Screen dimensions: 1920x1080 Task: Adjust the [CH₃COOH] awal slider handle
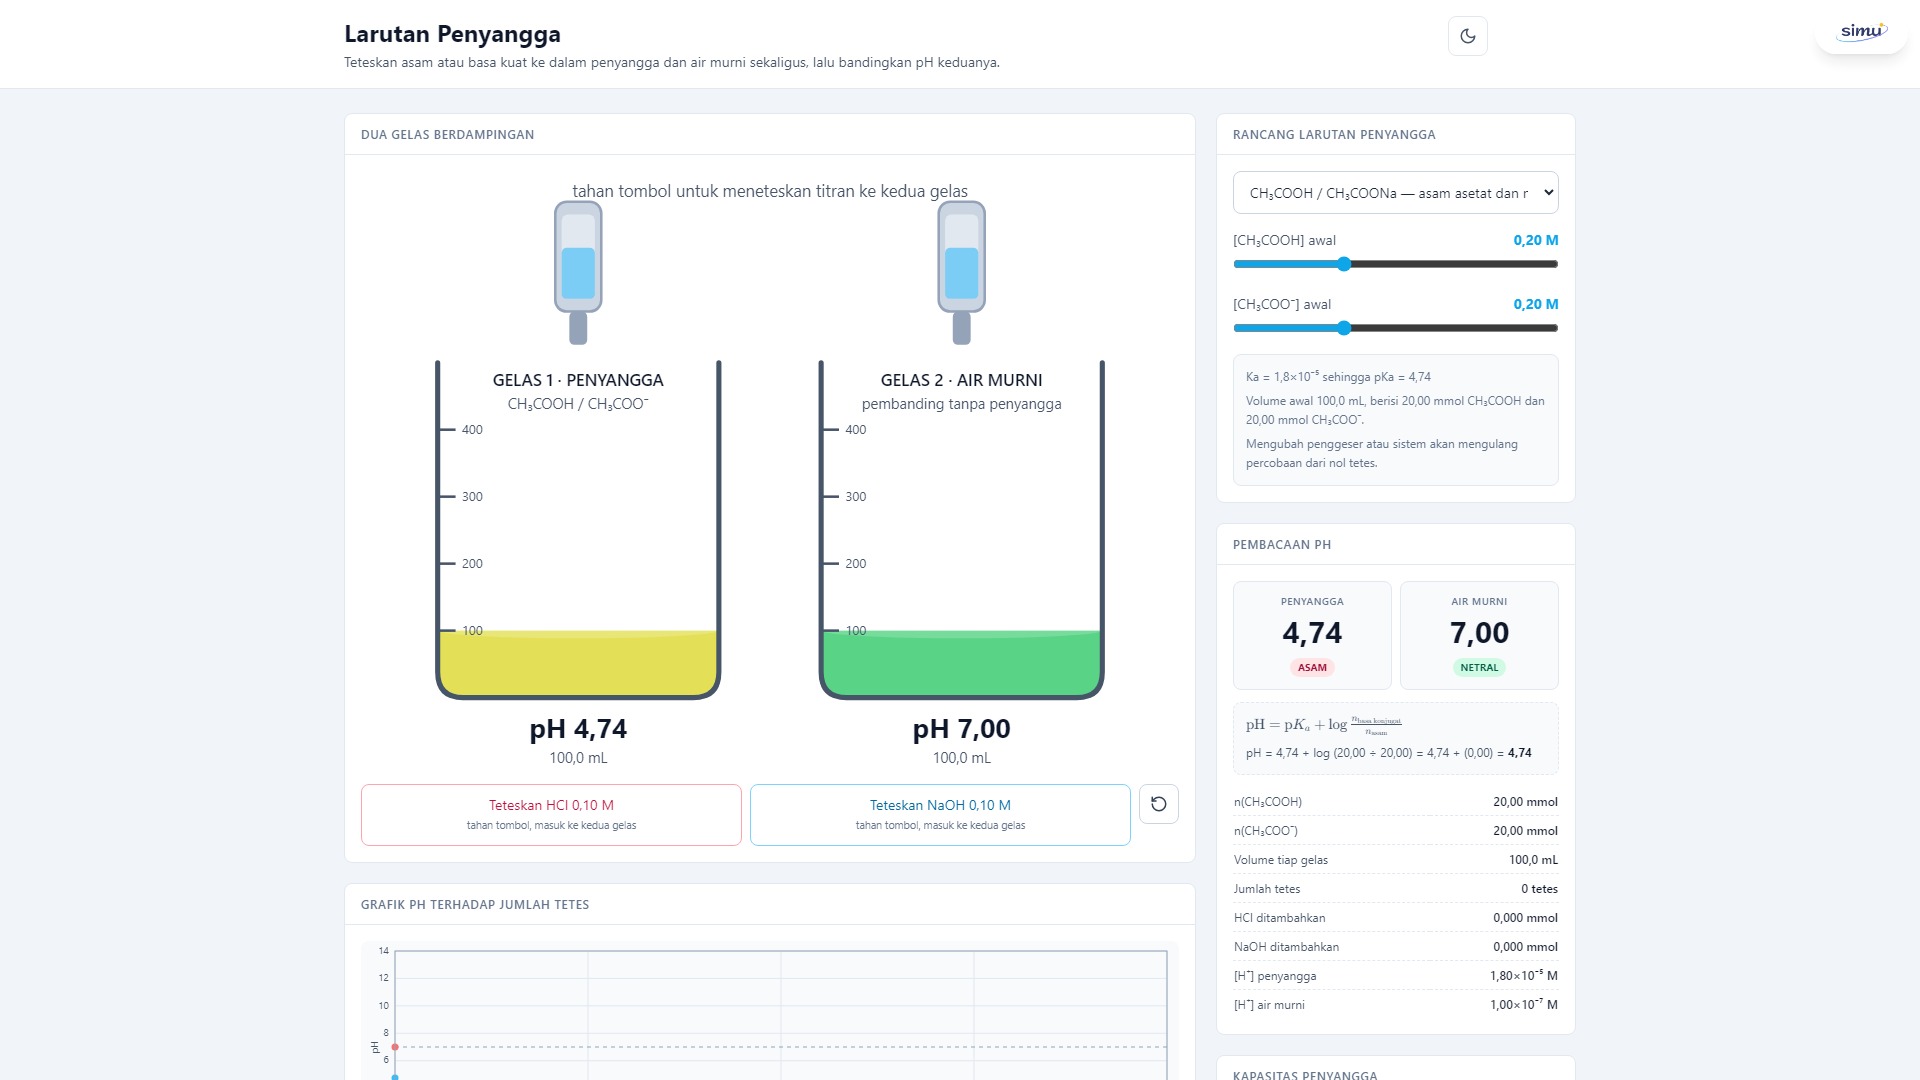(x=1344, y=264)
